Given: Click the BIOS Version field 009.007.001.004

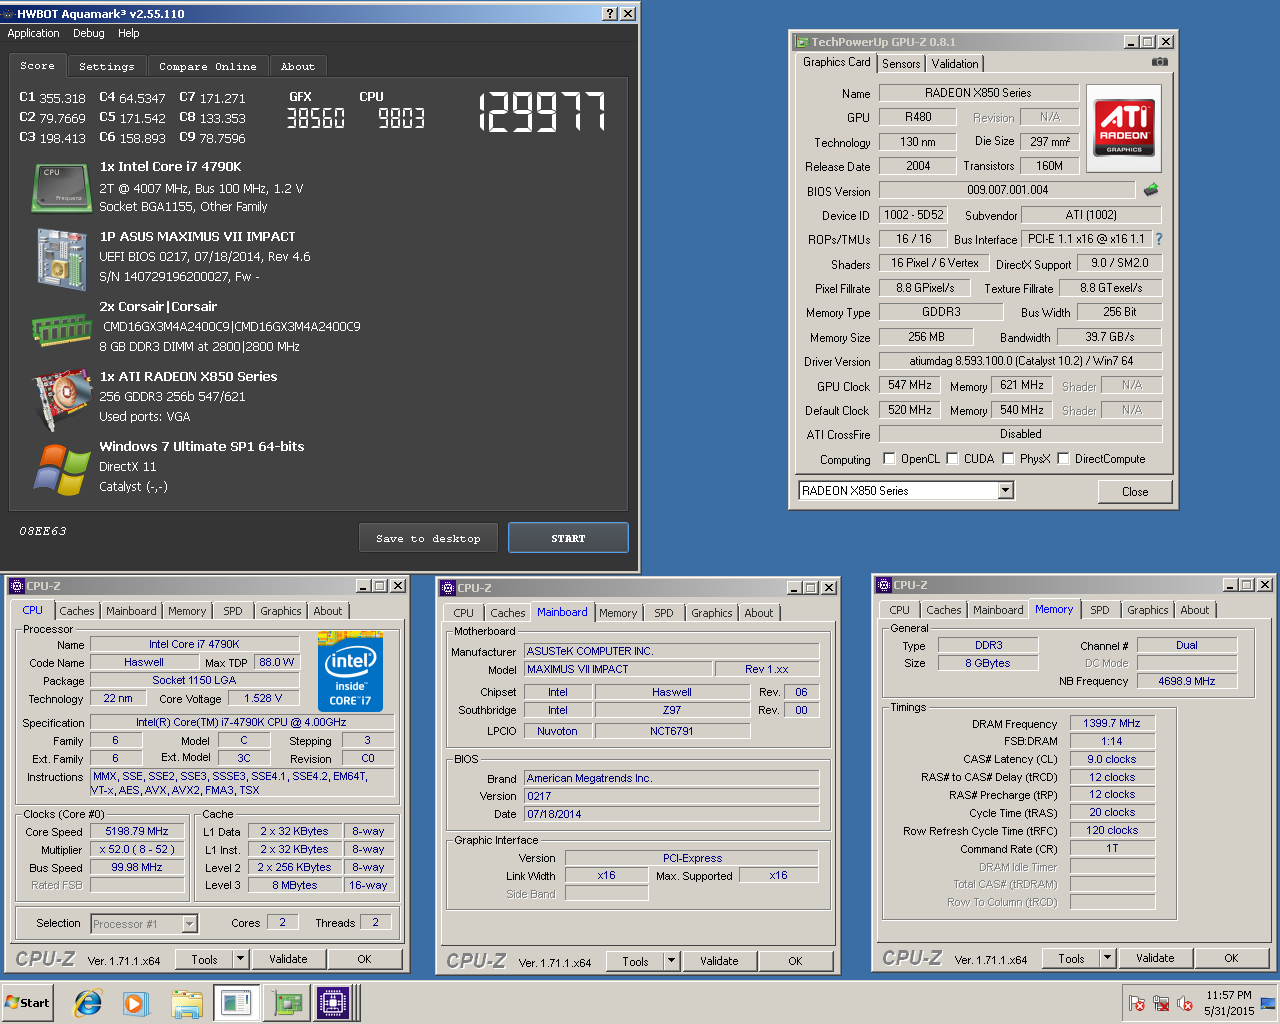Looking at the screenshot, I should (x=1007, y=190).
